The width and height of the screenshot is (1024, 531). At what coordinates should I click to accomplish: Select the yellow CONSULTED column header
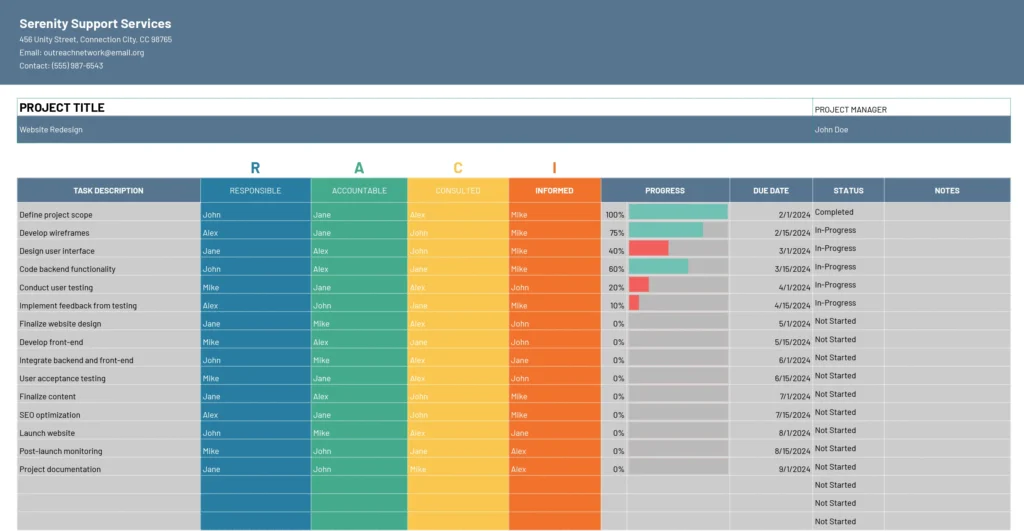[x=457, y=191]
